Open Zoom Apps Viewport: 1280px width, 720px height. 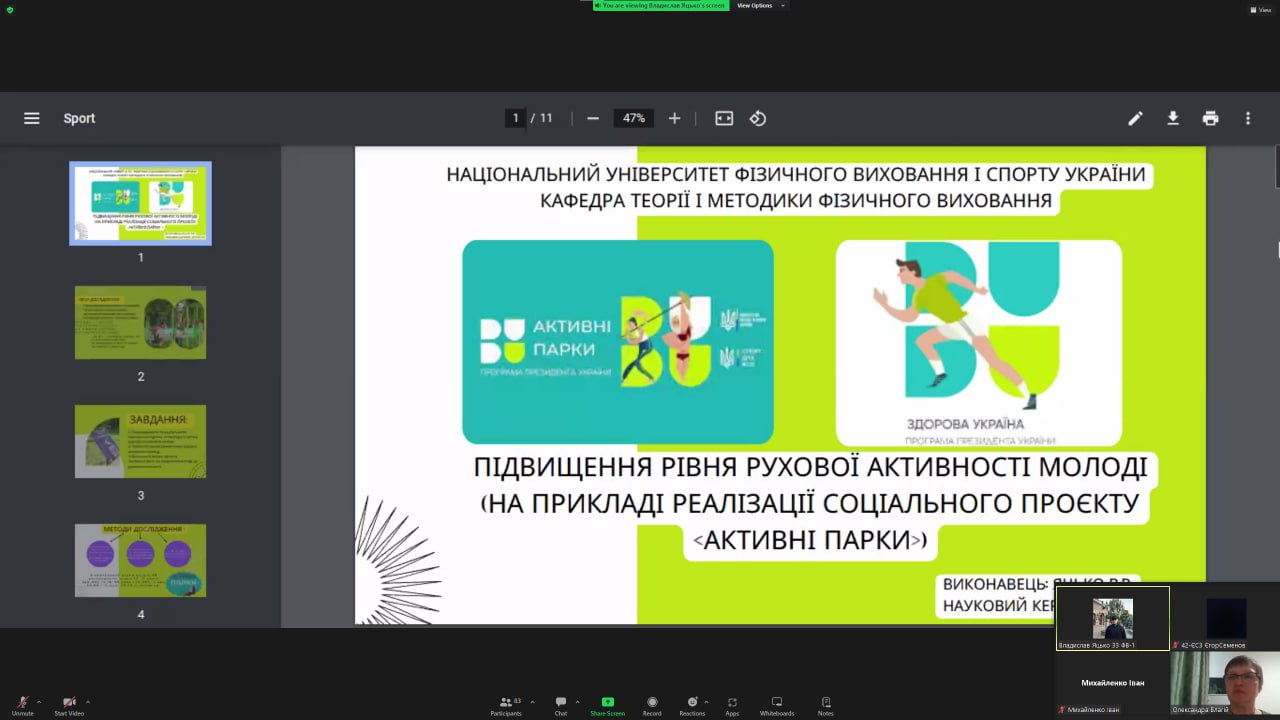pos(732,702)
